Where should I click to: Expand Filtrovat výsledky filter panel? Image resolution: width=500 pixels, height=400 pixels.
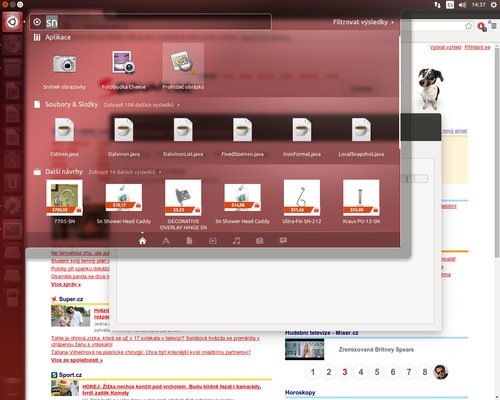tap(363, 22)
